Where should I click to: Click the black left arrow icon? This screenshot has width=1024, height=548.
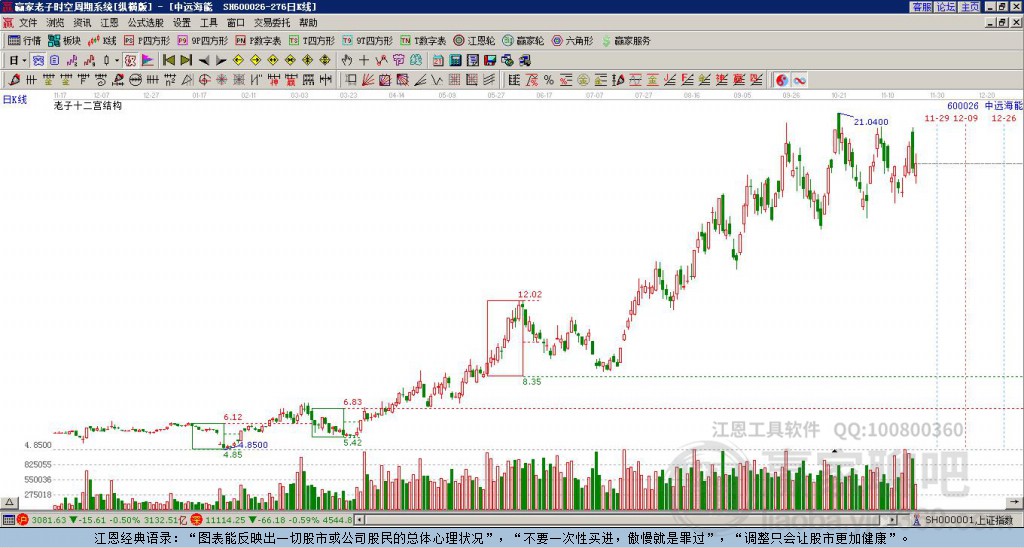[x=204, y=61]
